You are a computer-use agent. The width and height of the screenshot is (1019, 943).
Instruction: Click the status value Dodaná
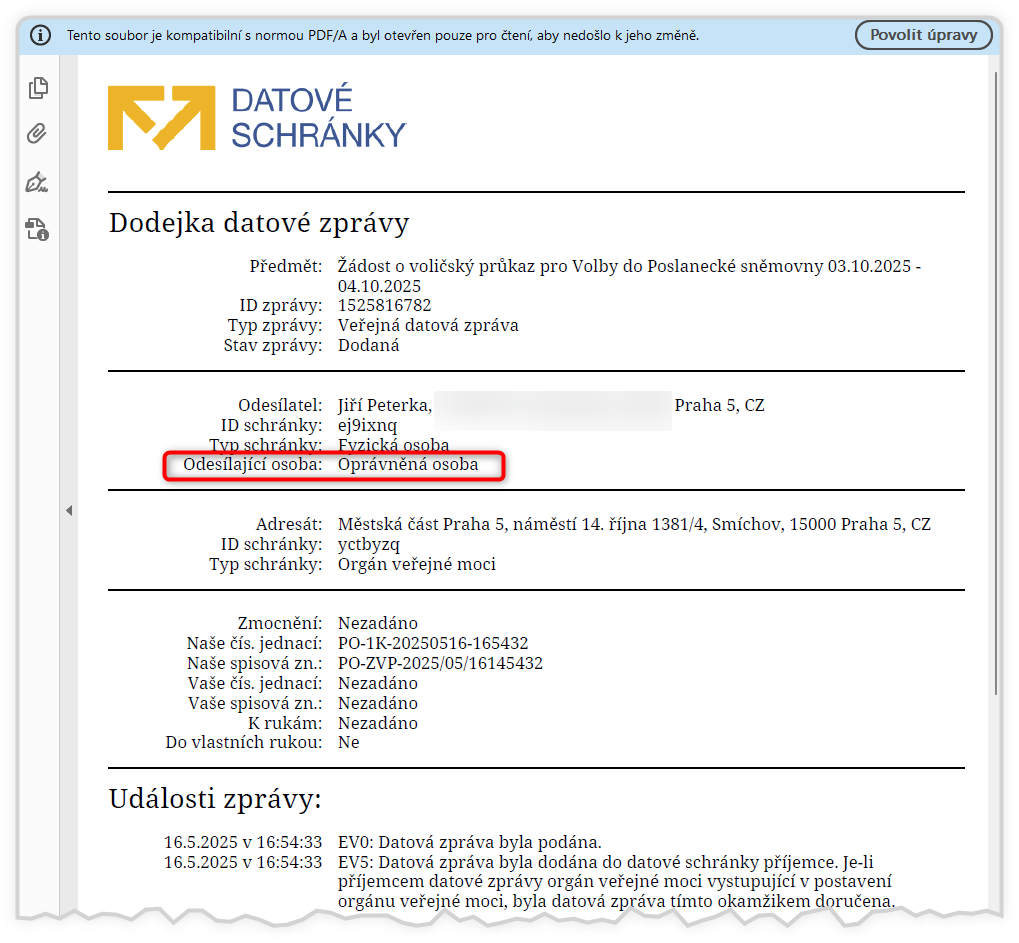(368, 346)
